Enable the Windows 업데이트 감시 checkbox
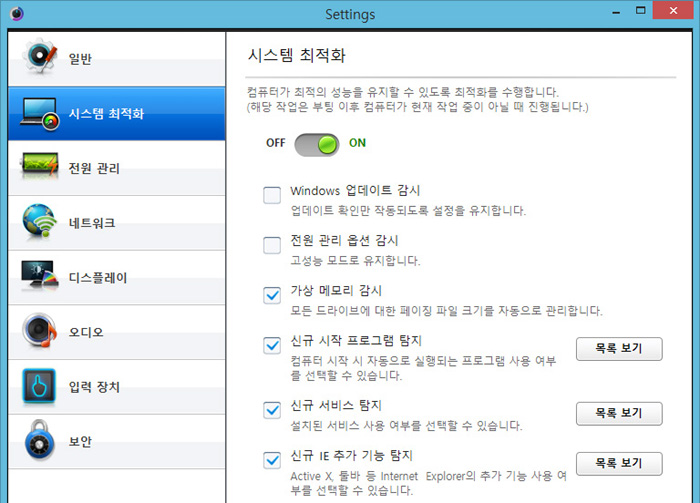 272,195
